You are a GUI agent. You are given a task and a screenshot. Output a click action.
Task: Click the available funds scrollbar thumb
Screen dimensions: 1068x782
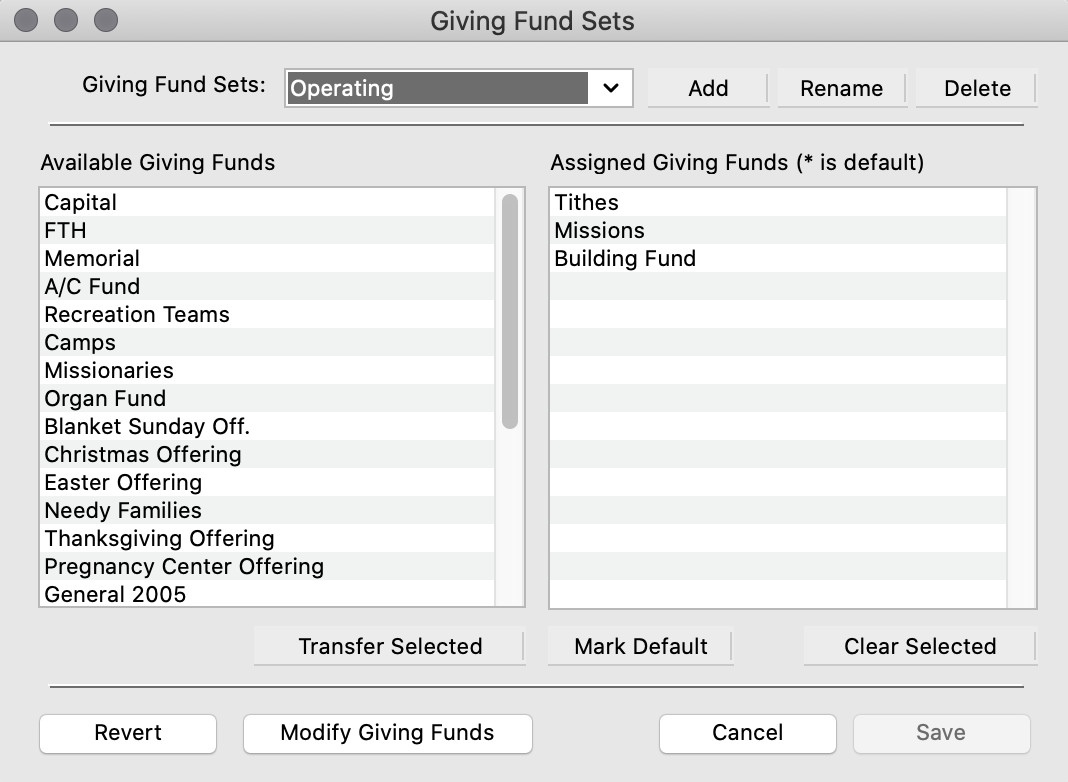(x=509, y=311)
